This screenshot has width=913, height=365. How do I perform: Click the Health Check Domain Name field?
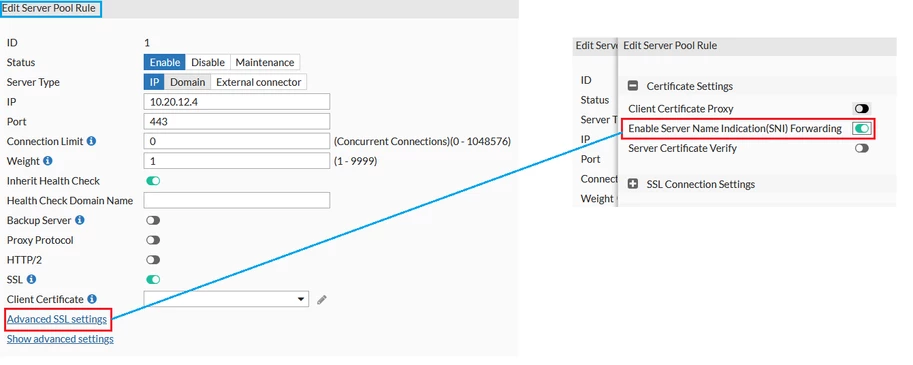[x=236, y=201]
